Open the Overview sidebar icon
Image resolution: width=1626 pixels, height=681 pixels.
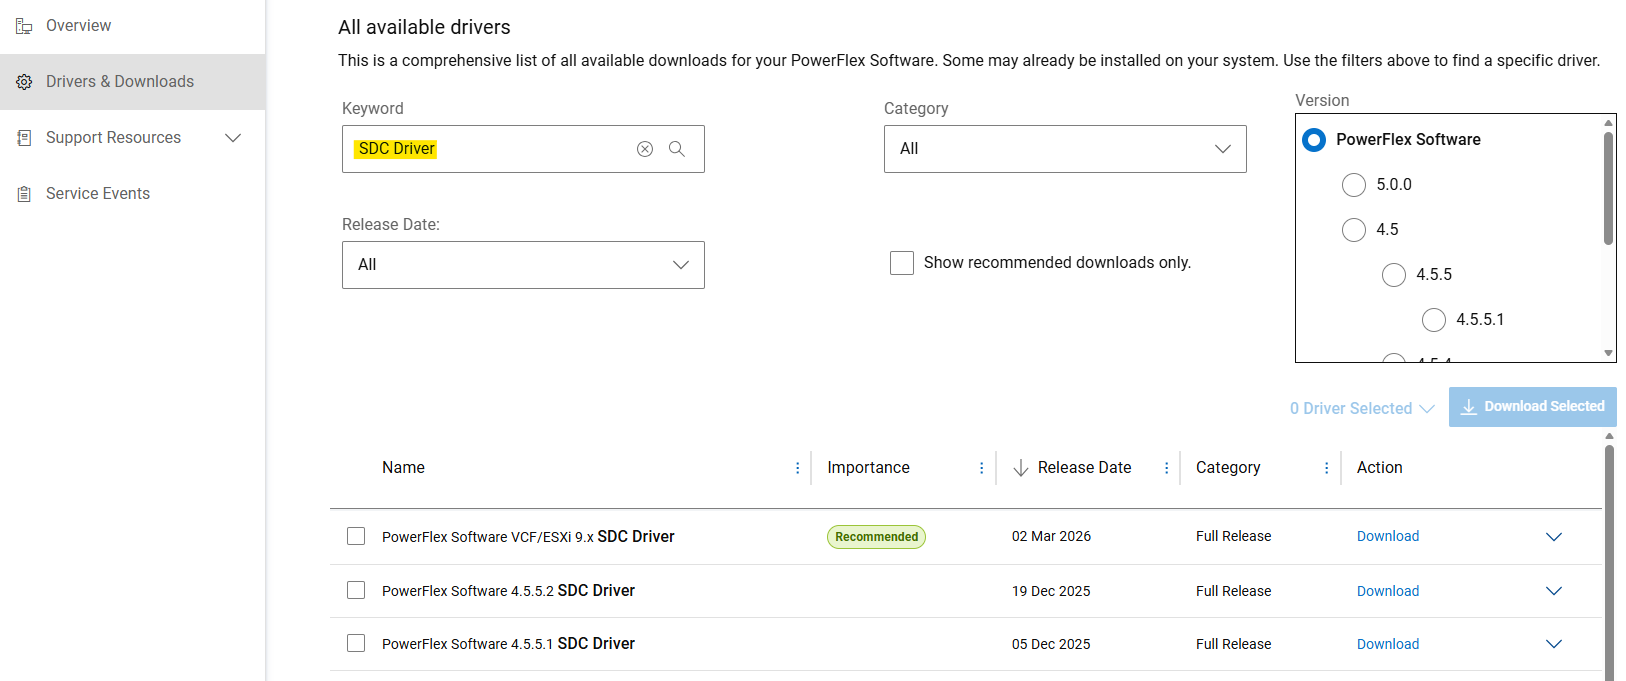pyautogui.click(x=24, y=26)
